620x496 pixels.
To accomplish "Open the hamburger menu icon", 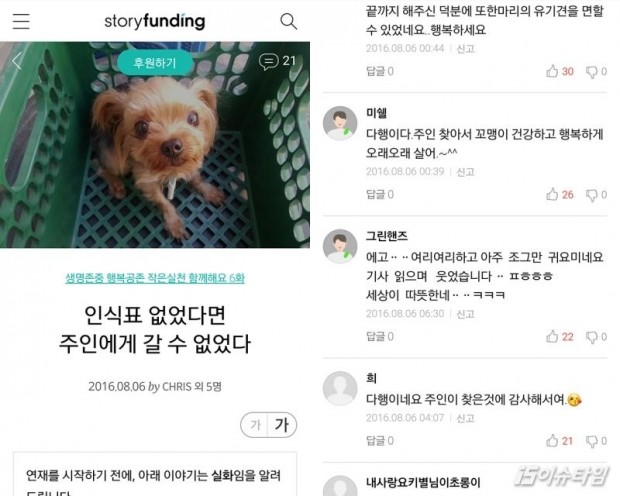I will click(x=21, y=21).
